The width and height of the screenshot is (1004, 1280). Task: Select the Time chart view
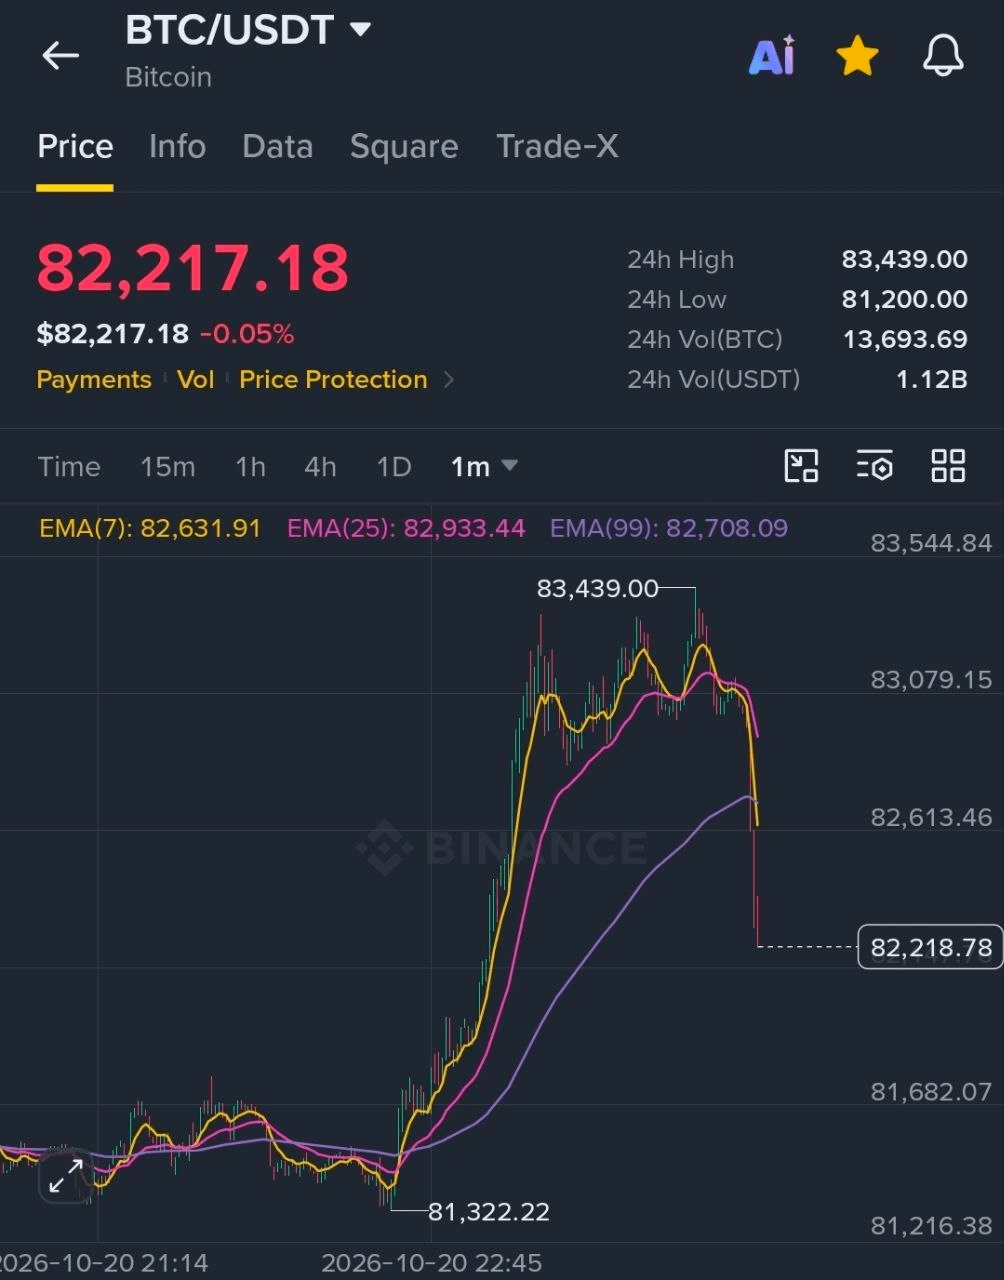(x=69, y=466)
